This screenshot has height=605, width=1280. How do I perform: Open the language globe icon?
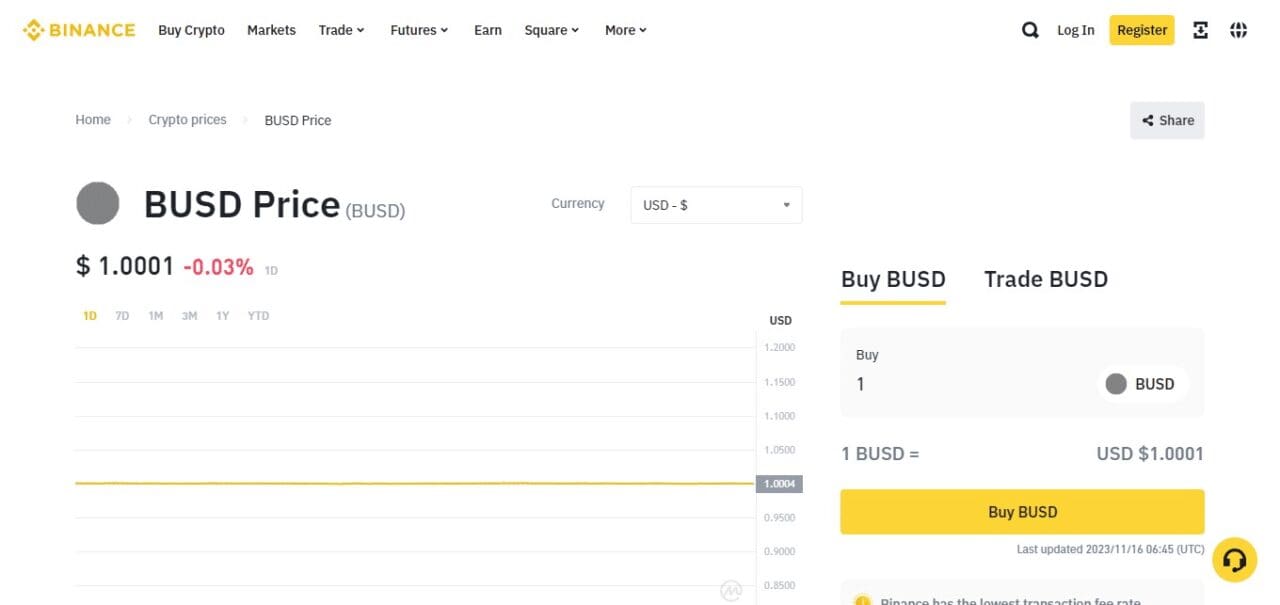1238,30
